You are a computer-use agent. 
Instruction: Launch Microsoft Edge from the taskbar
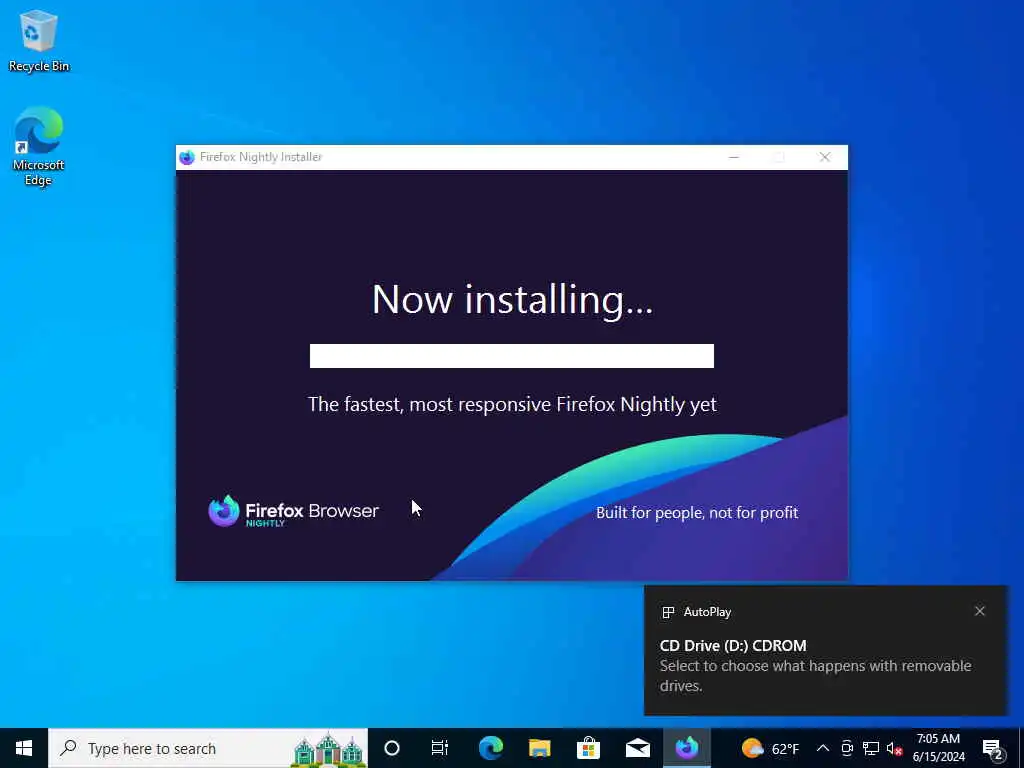(490, 748)
